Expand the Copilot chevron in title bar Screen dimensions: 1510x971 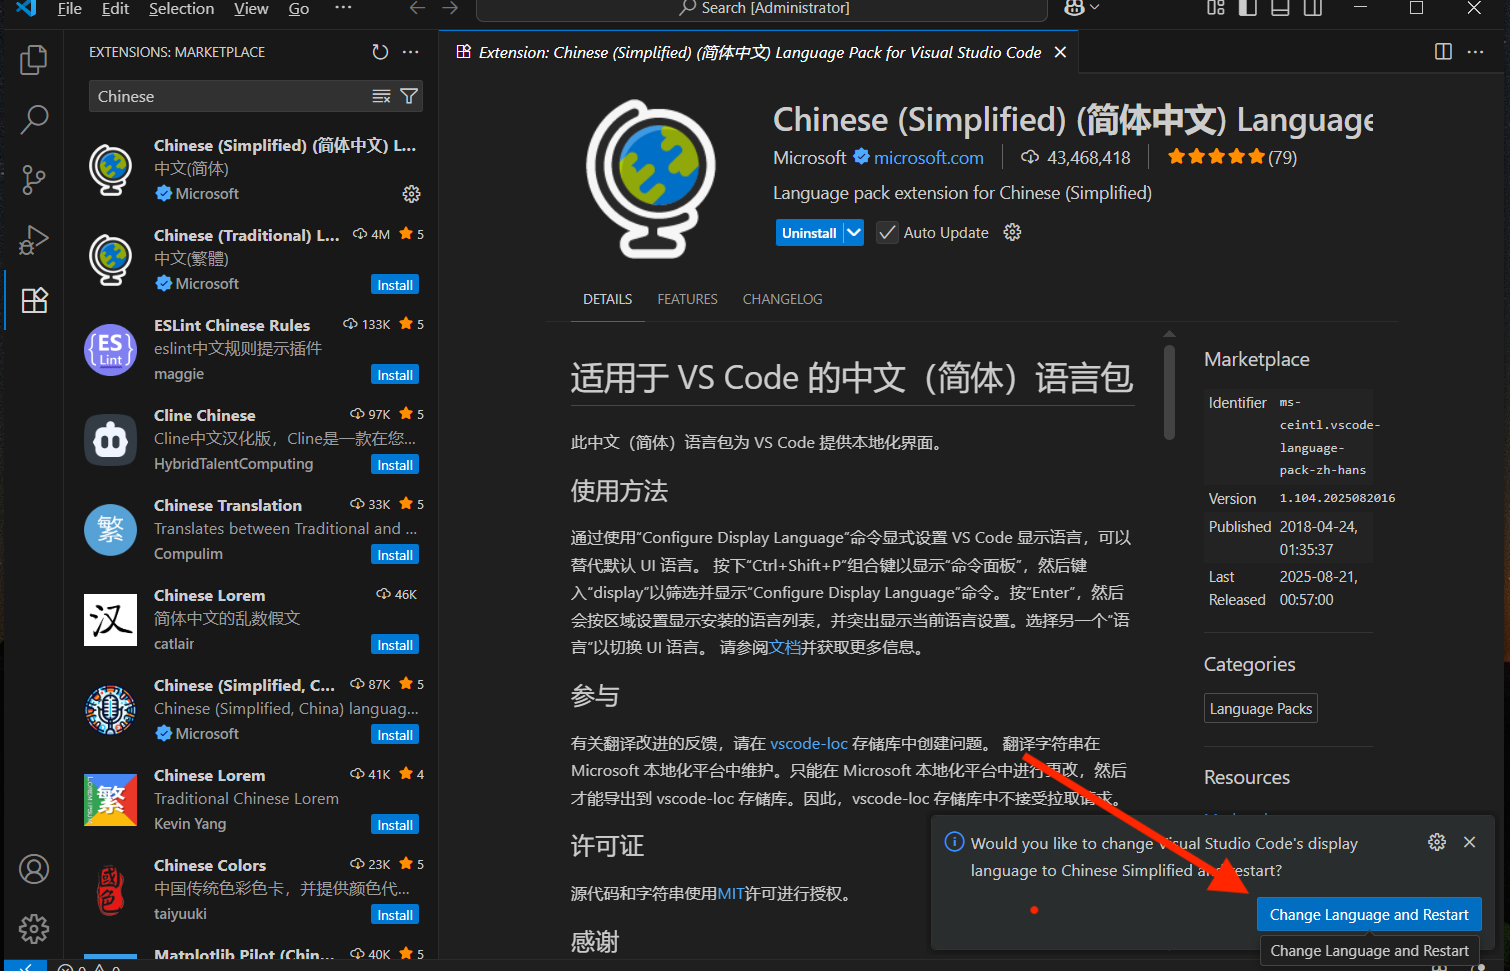tap(1093, 10)
